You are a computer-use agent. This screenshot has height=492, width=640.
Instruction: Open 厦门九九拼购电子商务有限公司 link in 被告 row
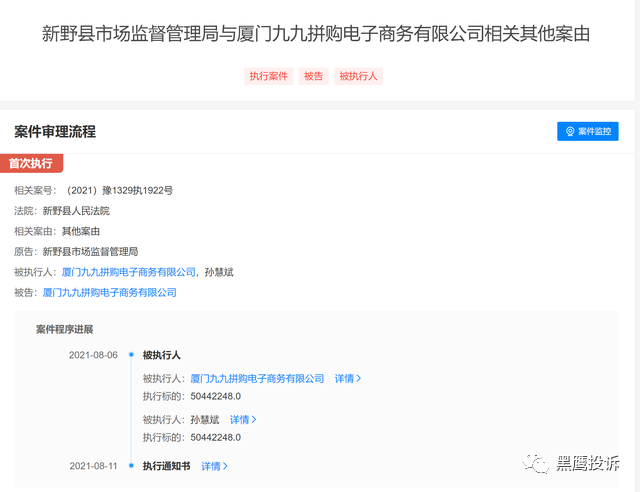coord(109,293)
